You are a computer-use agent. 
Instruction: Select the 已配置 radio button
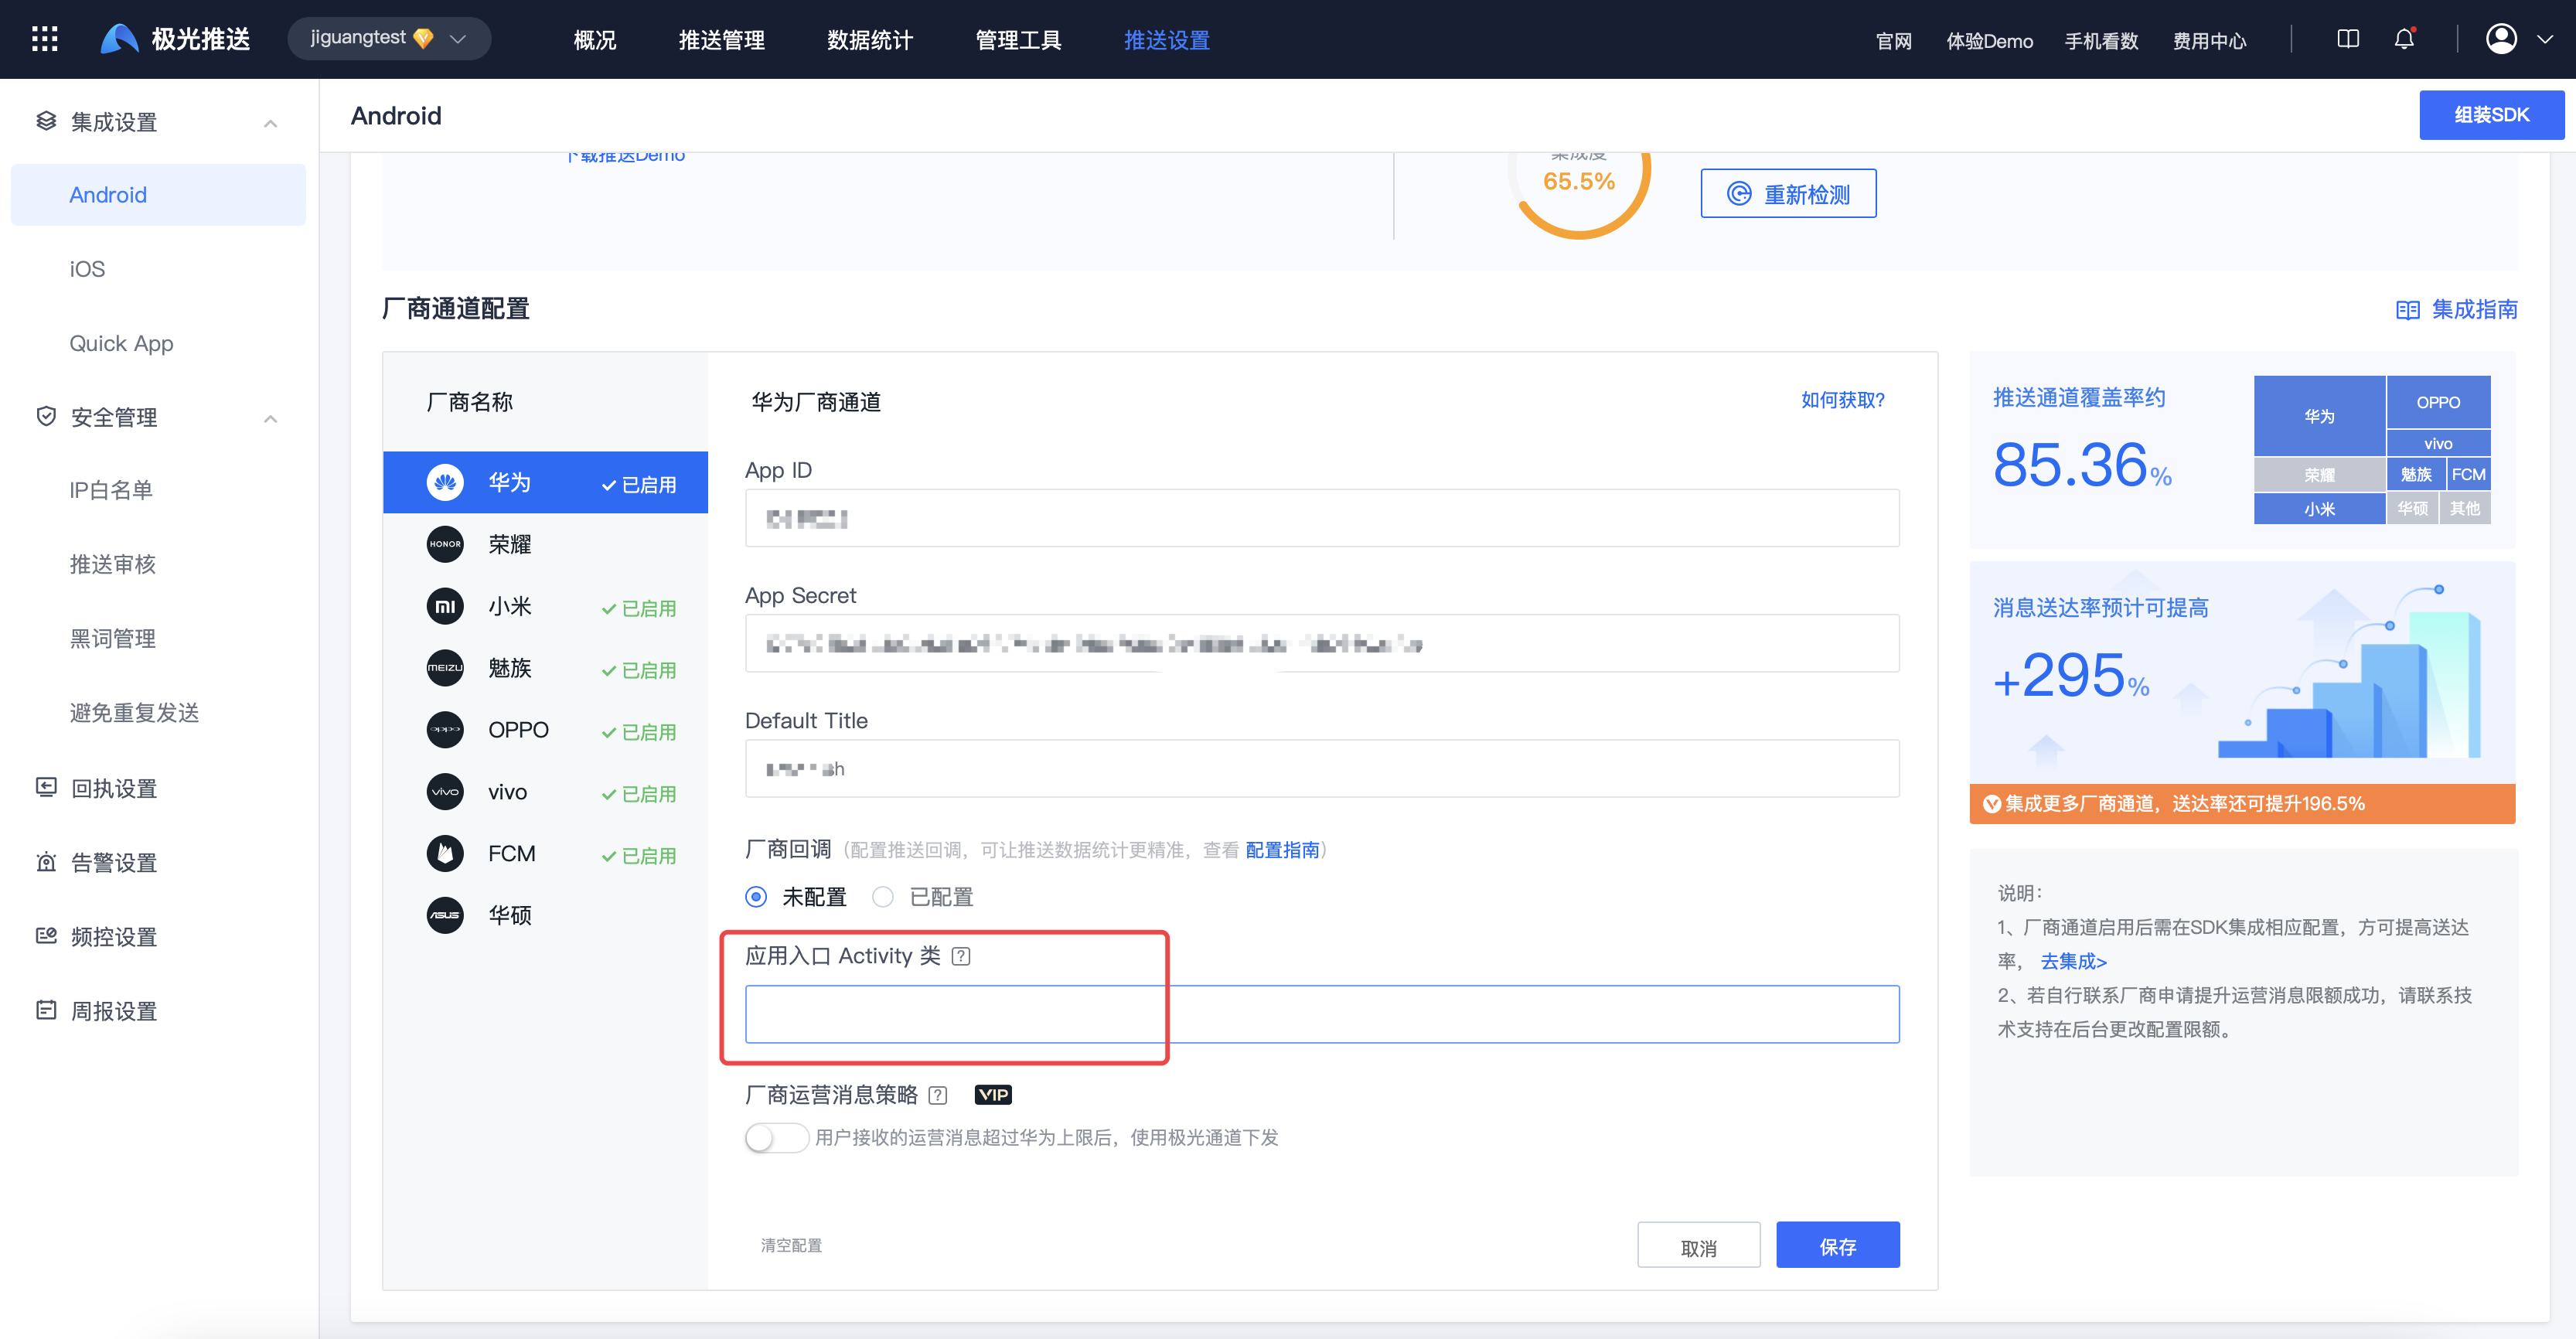(x=883, y=897)
